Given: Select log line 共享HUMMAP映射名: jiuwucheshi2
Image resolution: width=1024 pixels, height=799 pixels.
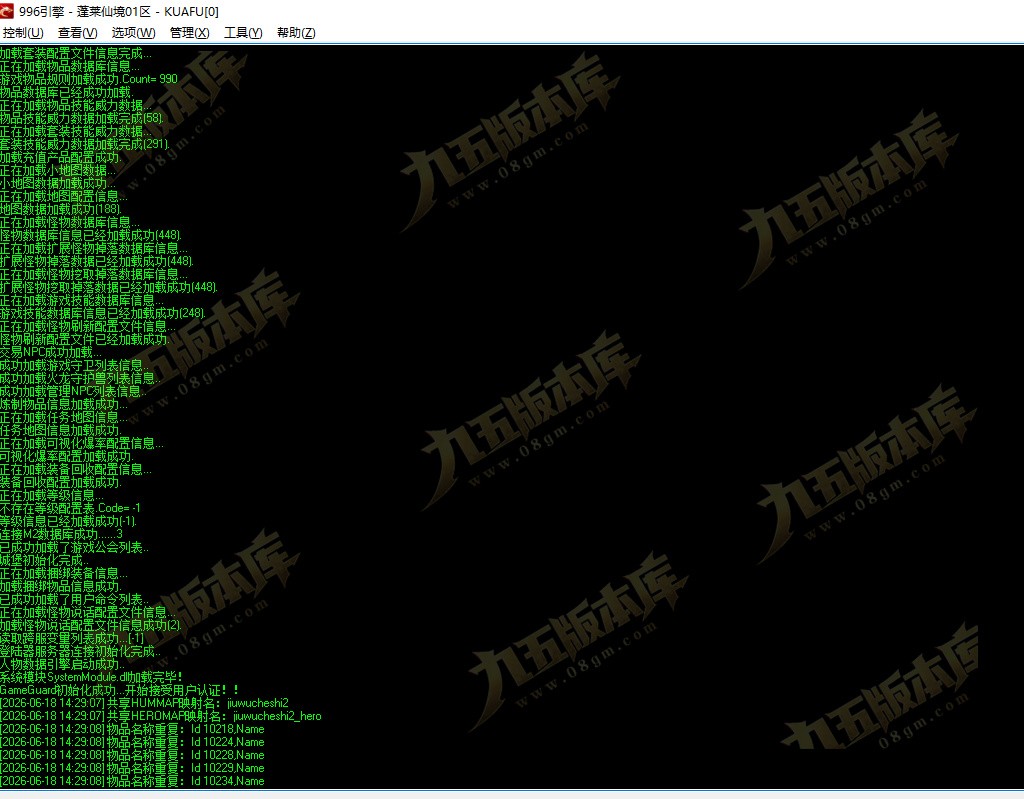Looking at the screenshot, I should coord(144,703).
